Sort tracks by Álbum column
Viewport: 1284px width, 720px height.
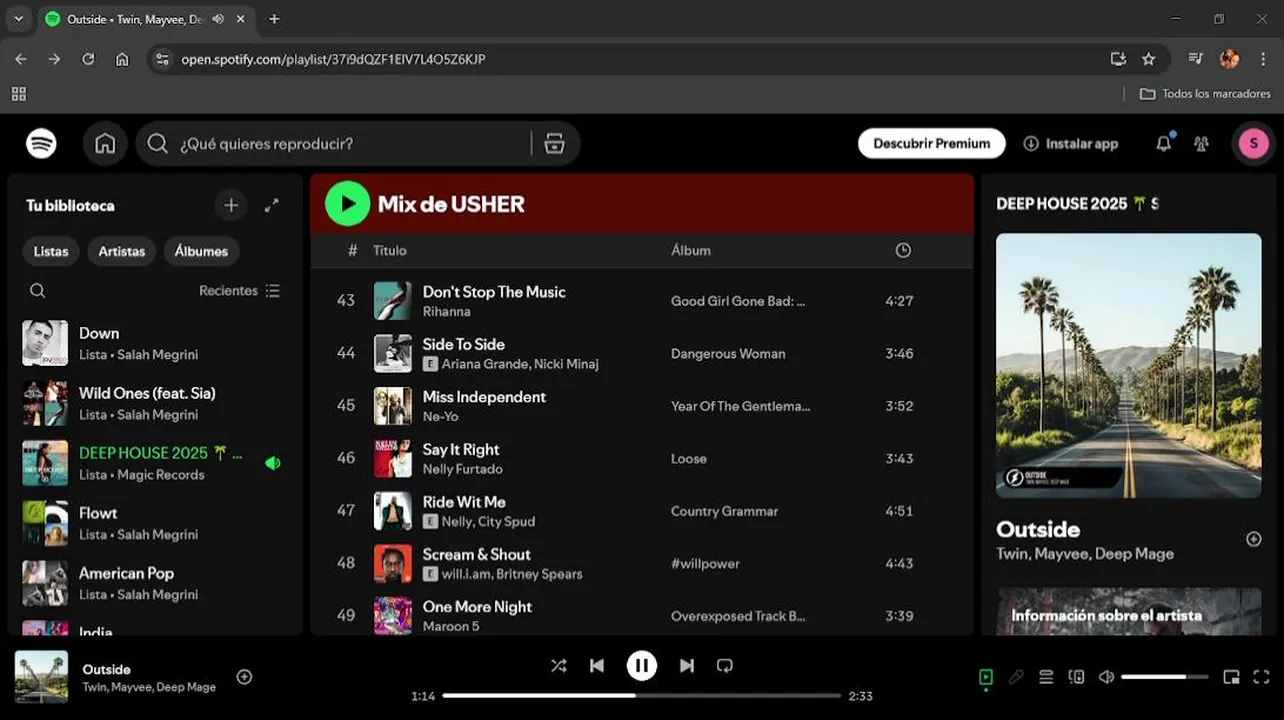691,250
